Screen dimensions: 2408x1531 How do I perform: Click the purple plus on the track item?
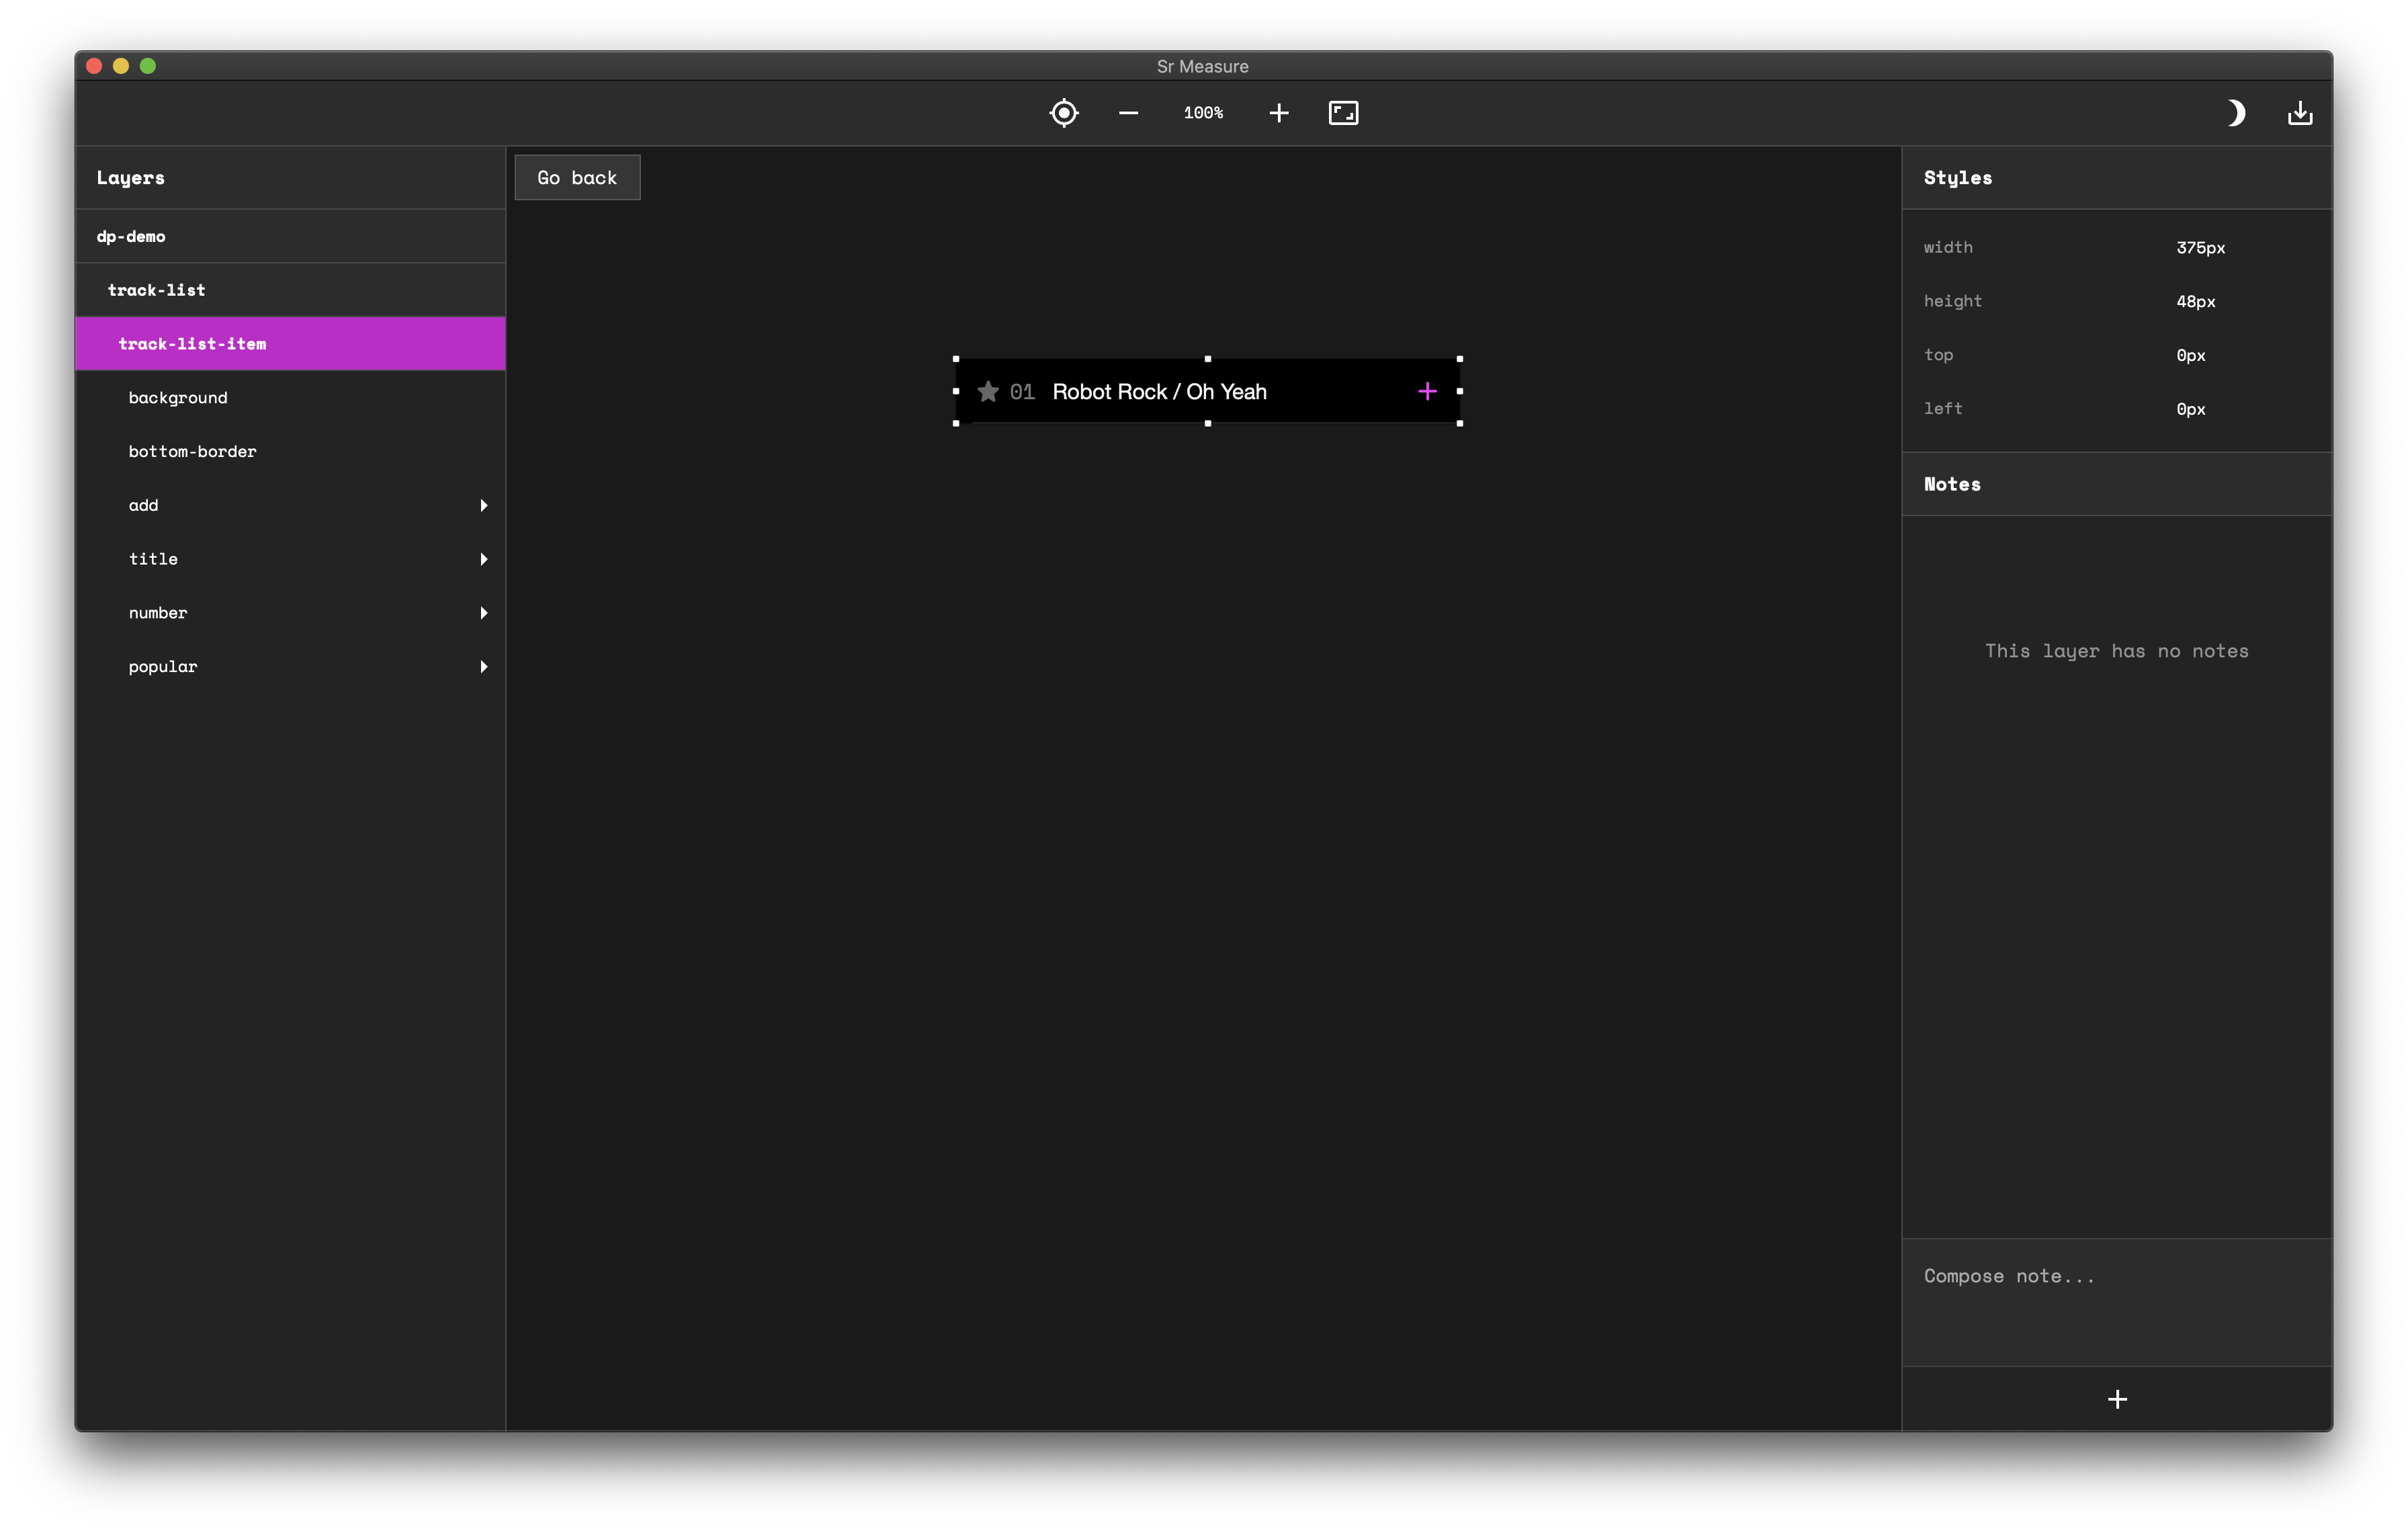[1427, 392]
